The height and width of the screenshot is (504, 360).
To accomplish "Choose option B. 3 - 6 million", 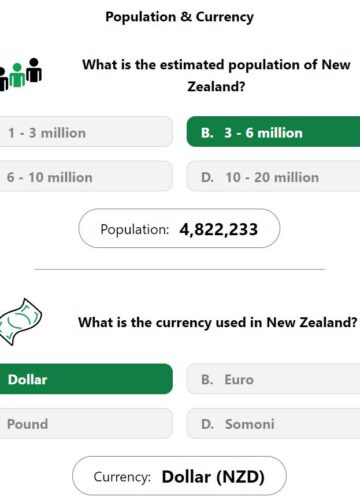I will pyautogui.click(x=273, y=132).
